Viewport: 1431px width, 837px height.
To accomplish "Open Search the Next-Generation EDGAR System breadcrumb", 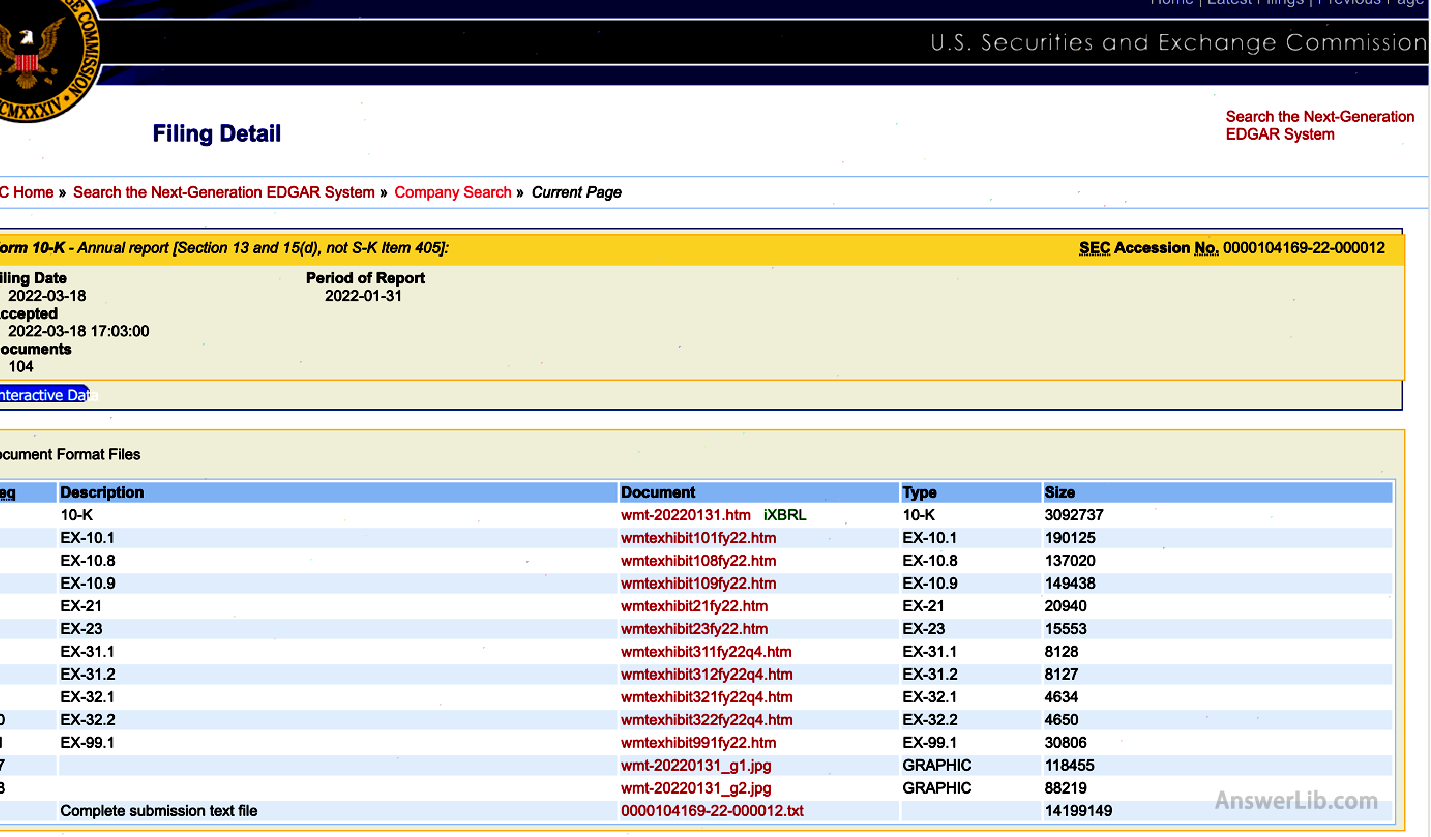I will tap(224, 192).
